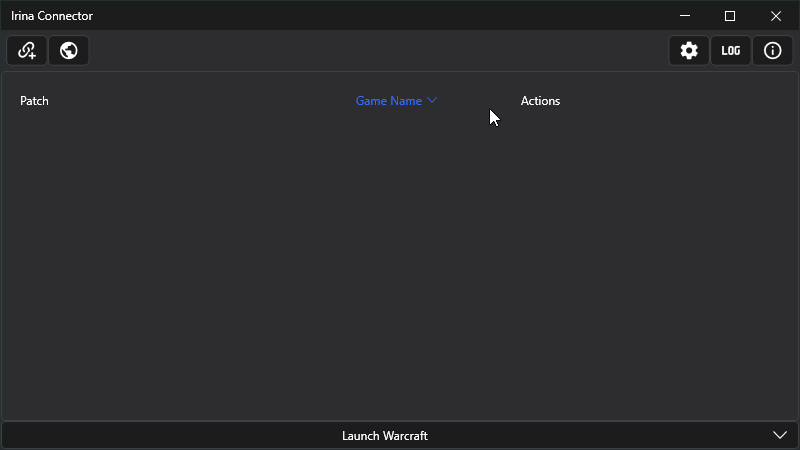Image resolution: width=800 pixels, height=450 pixels.
Task: Show the LOG panel
Action: [731, 51]
